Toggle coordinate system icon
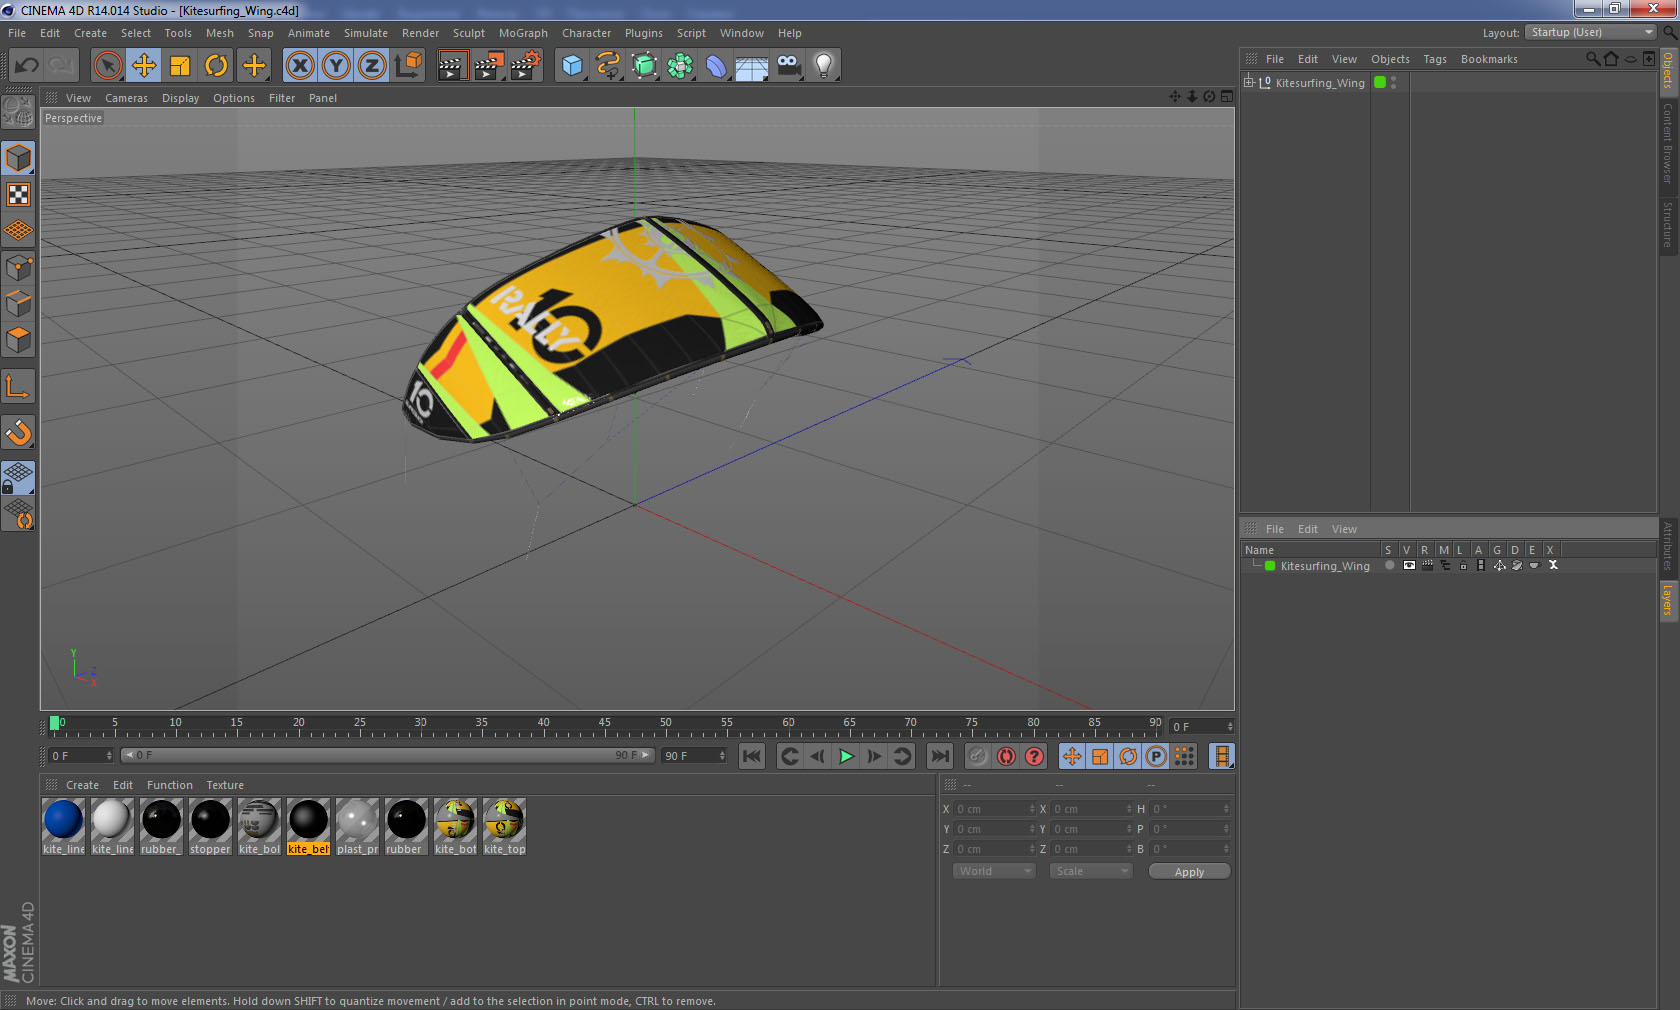 tap(408, 66)
